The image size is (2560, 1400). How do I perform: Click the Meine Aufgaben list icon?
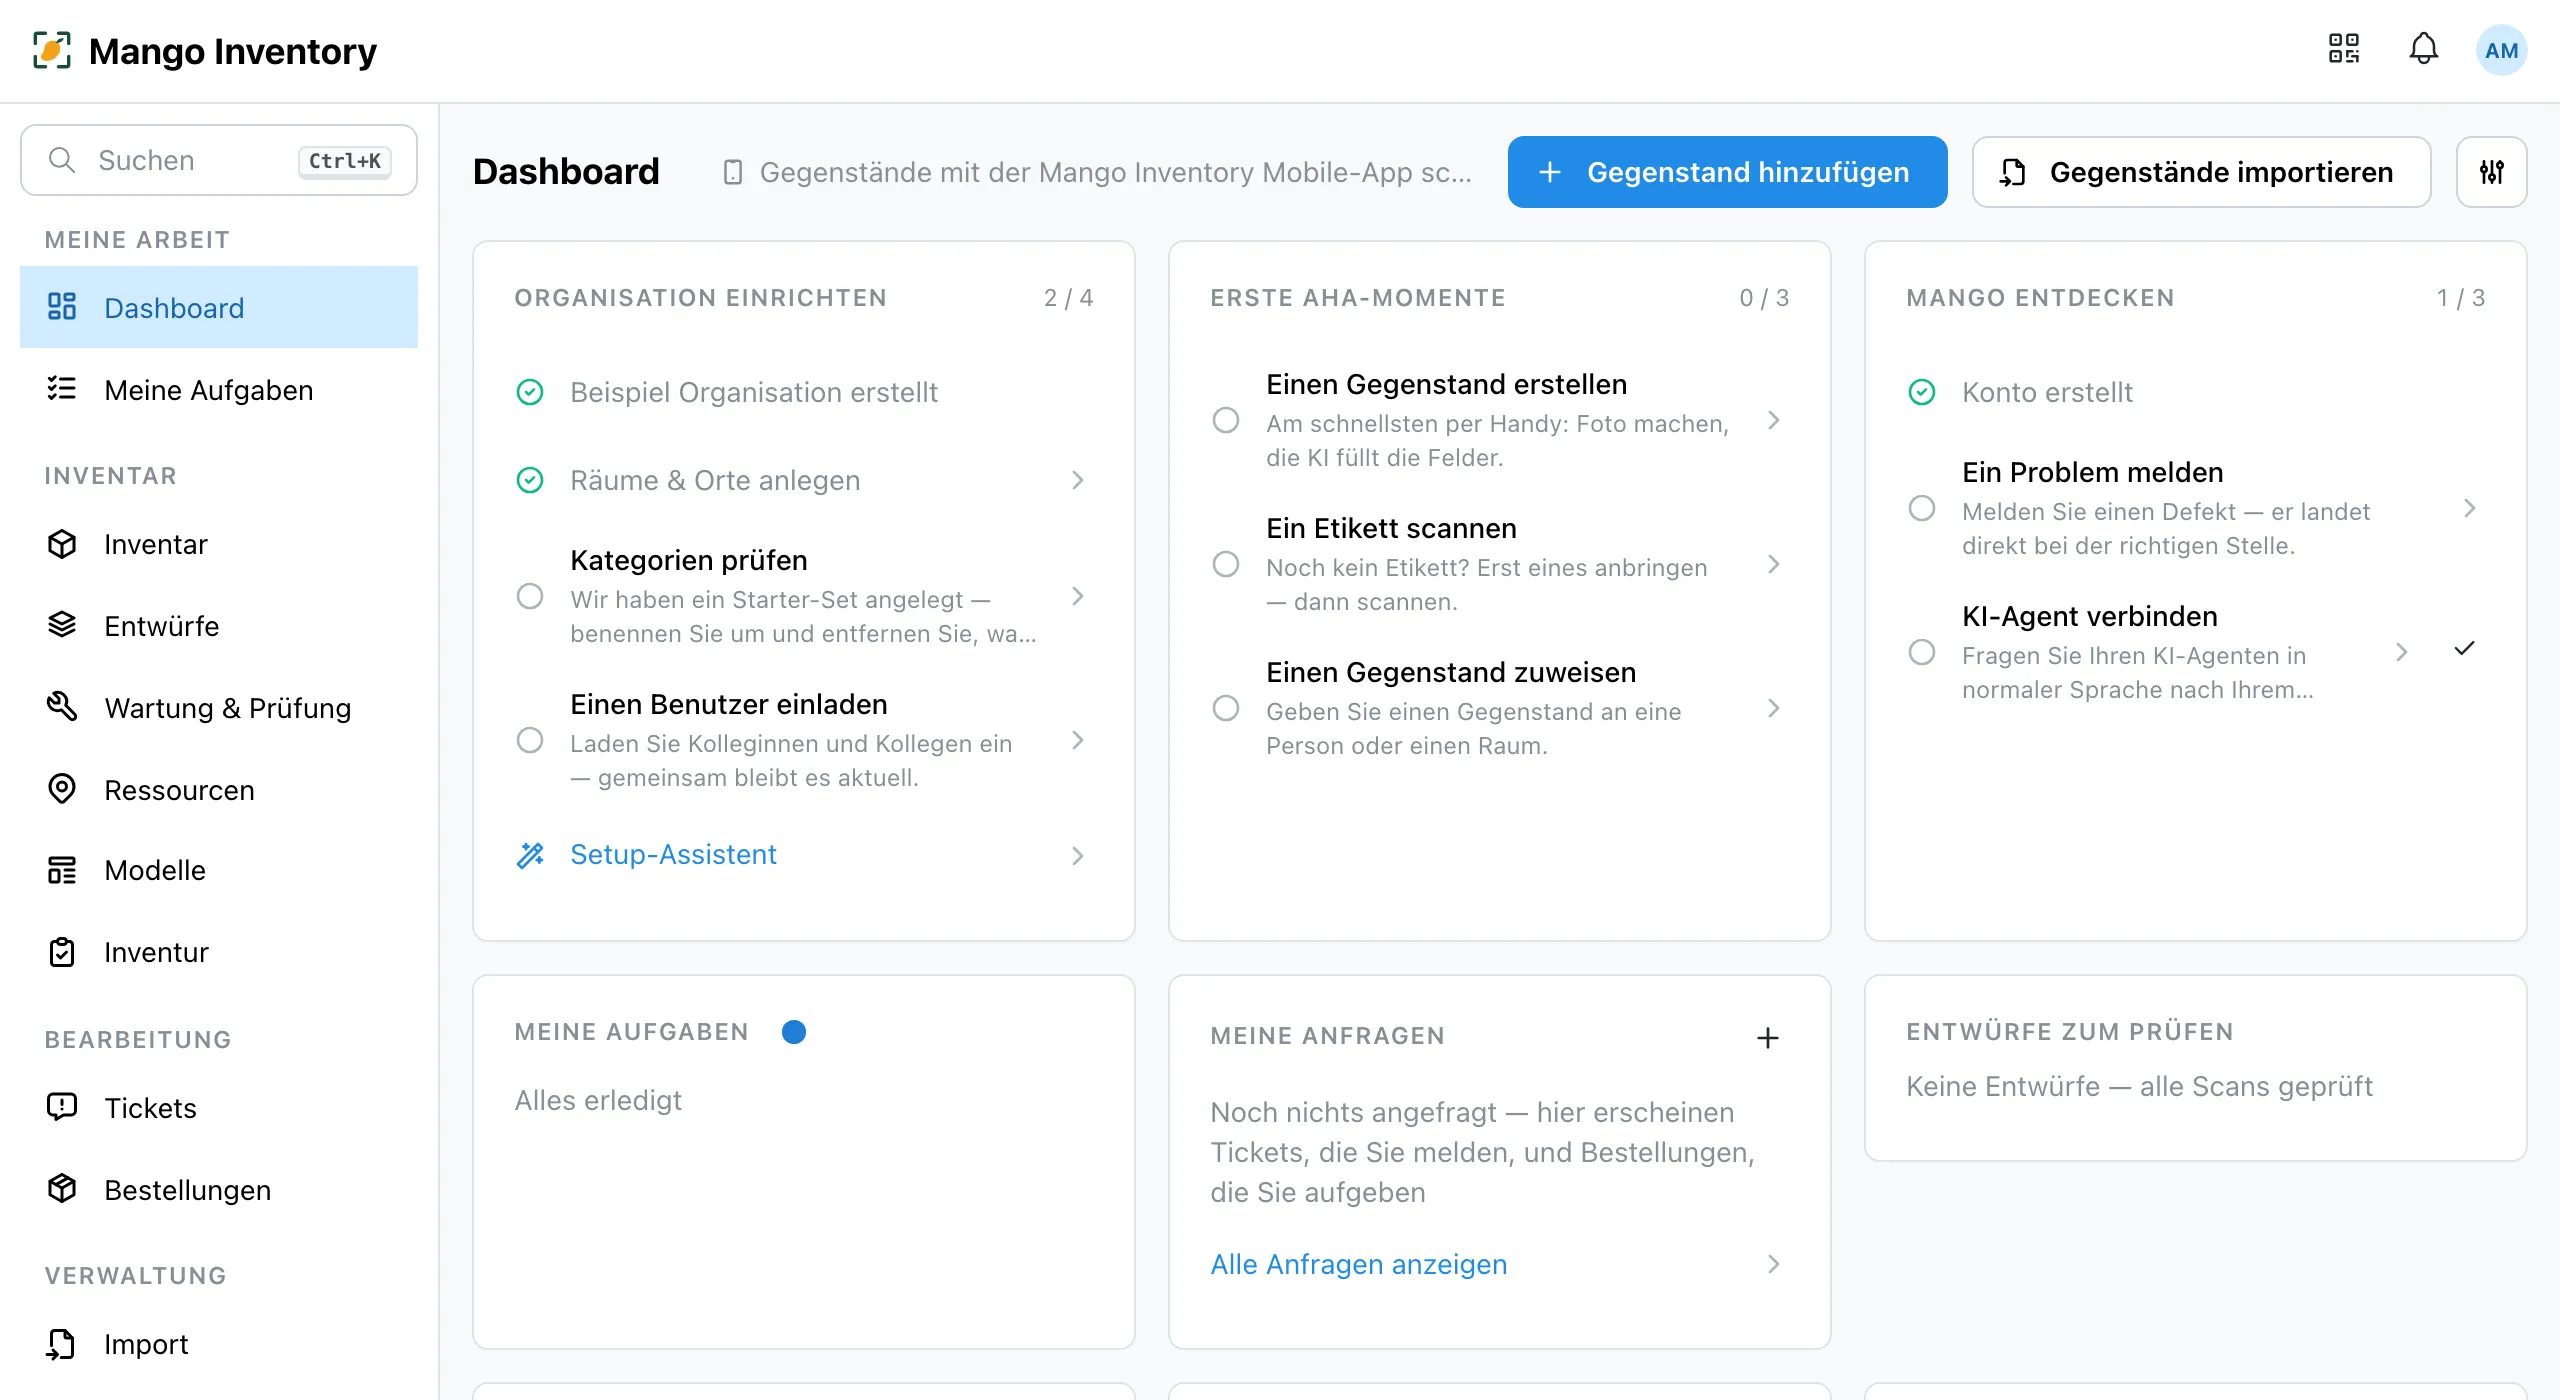pyautogui.click(x=62, y=389)
